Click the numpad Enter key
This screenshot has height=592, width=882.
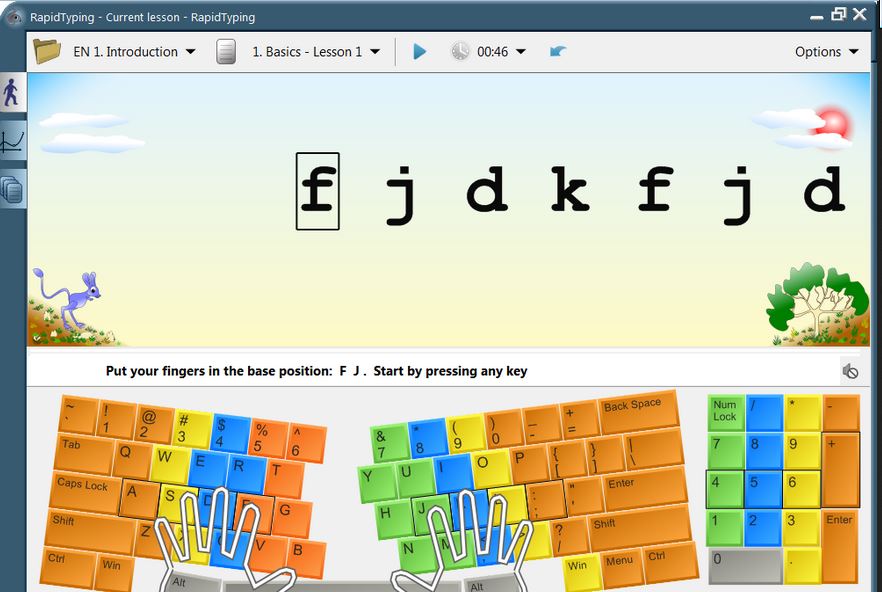840,546
